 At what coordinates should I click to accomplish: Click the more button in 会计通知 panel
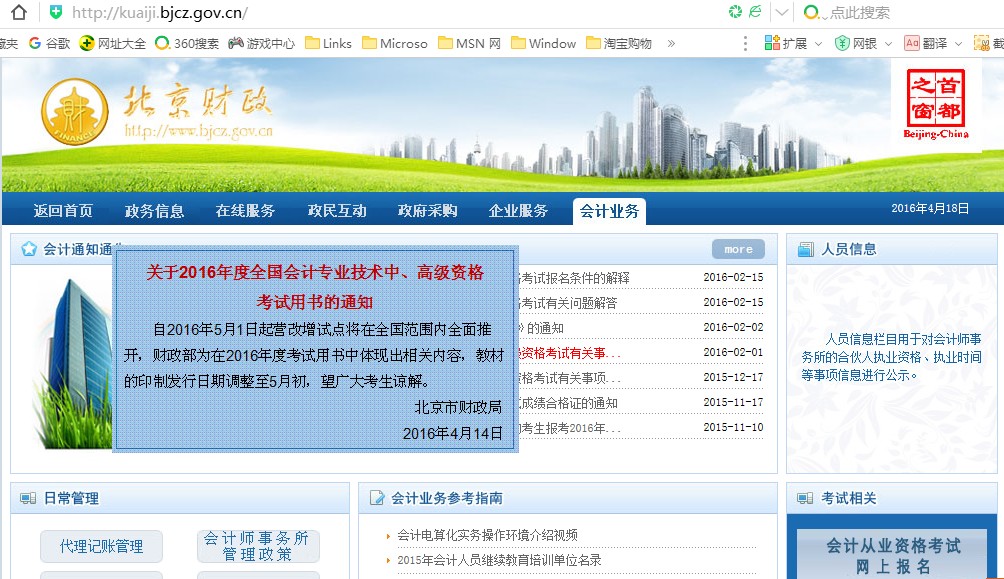738,249
